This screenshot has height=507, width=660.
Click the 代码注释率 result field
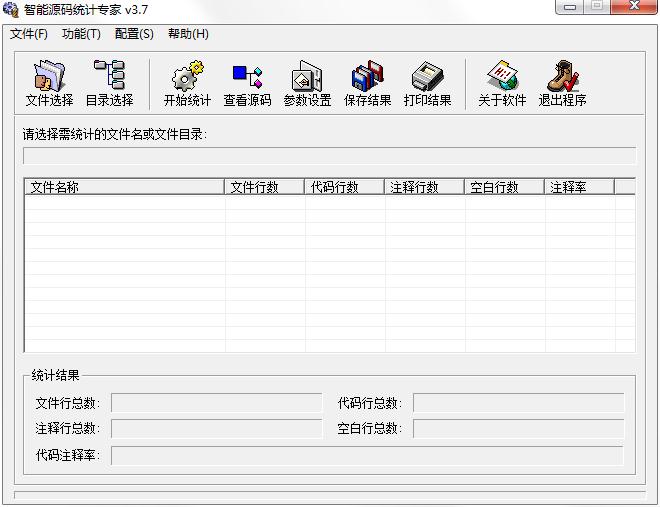click(367, 455)
